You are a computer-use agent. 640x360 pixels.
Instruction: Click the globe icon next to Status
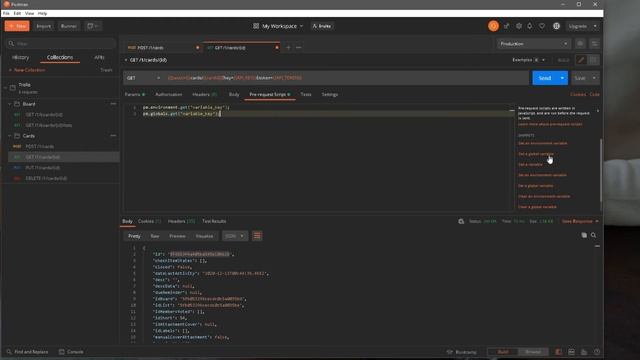point(461,221)
